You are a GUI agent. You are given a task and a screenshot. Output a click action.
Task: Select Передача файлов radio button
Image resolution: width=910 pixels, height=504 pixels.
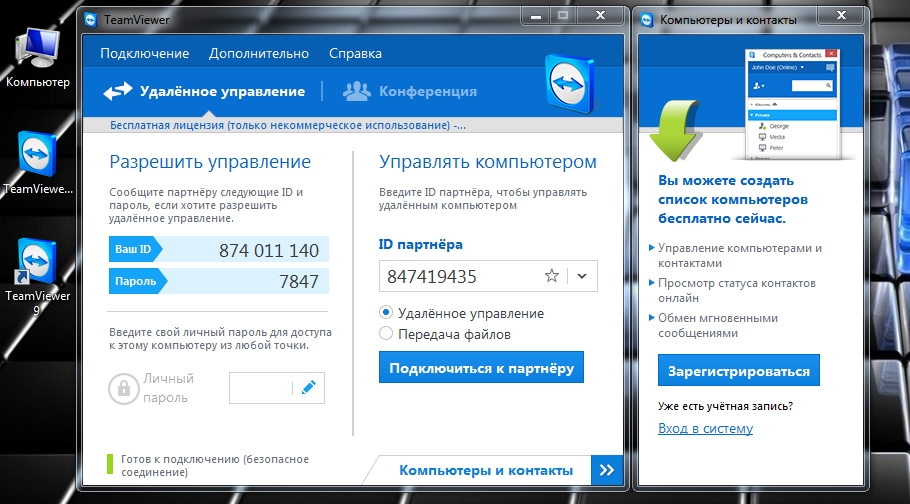386,334
